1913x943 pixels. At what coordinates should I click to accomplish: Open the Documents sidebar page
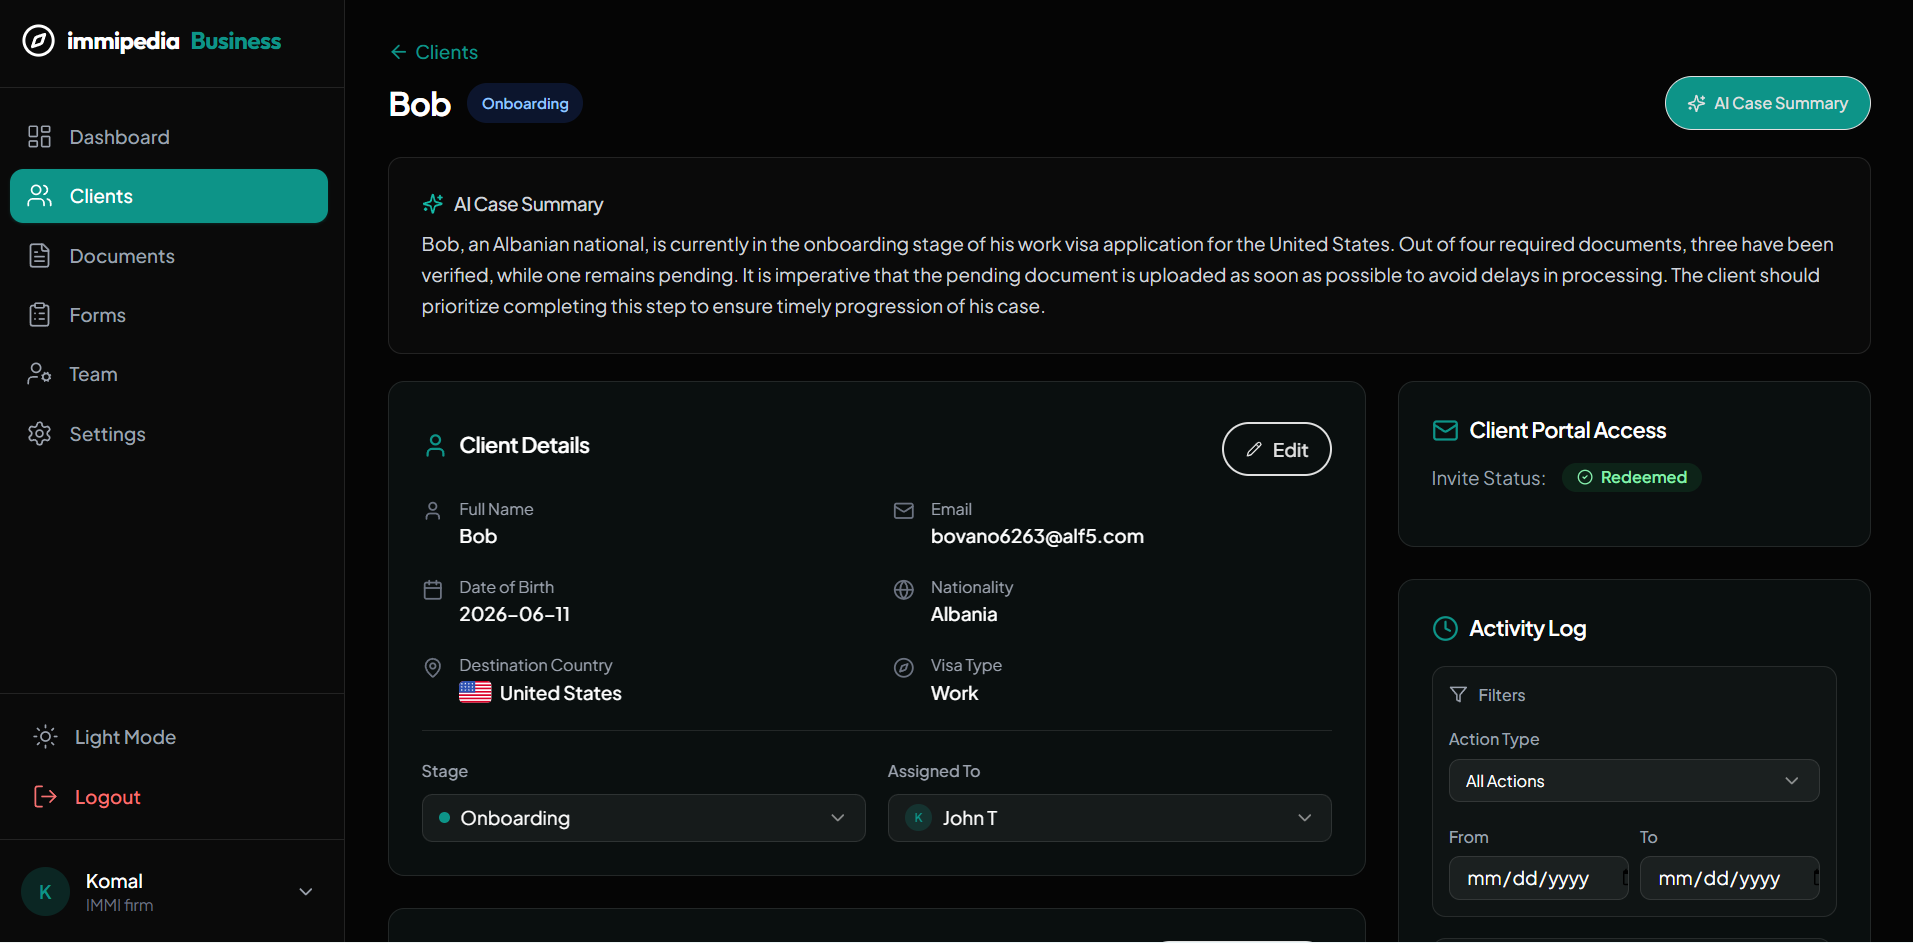click(x=169, y=256)
